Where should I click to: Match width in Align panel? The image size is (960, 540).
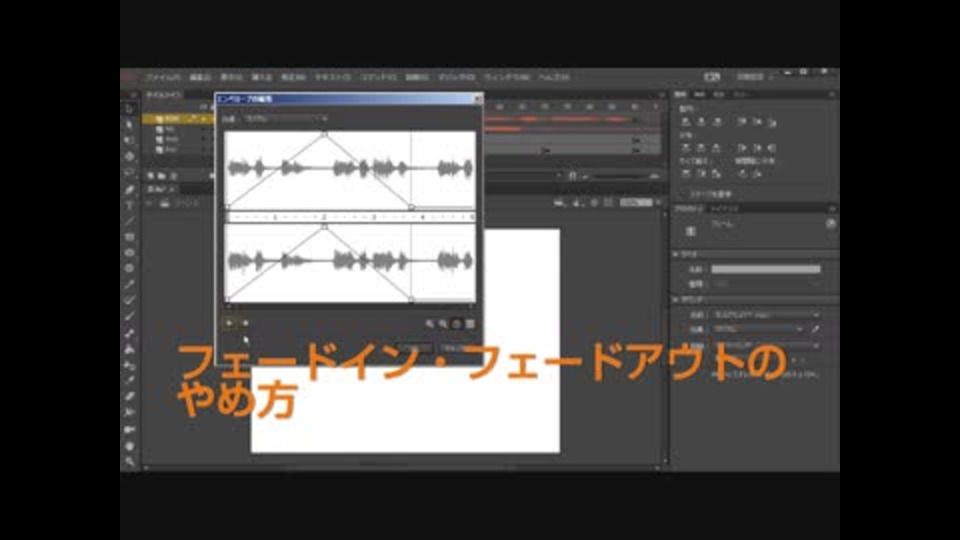click(686, 174)
